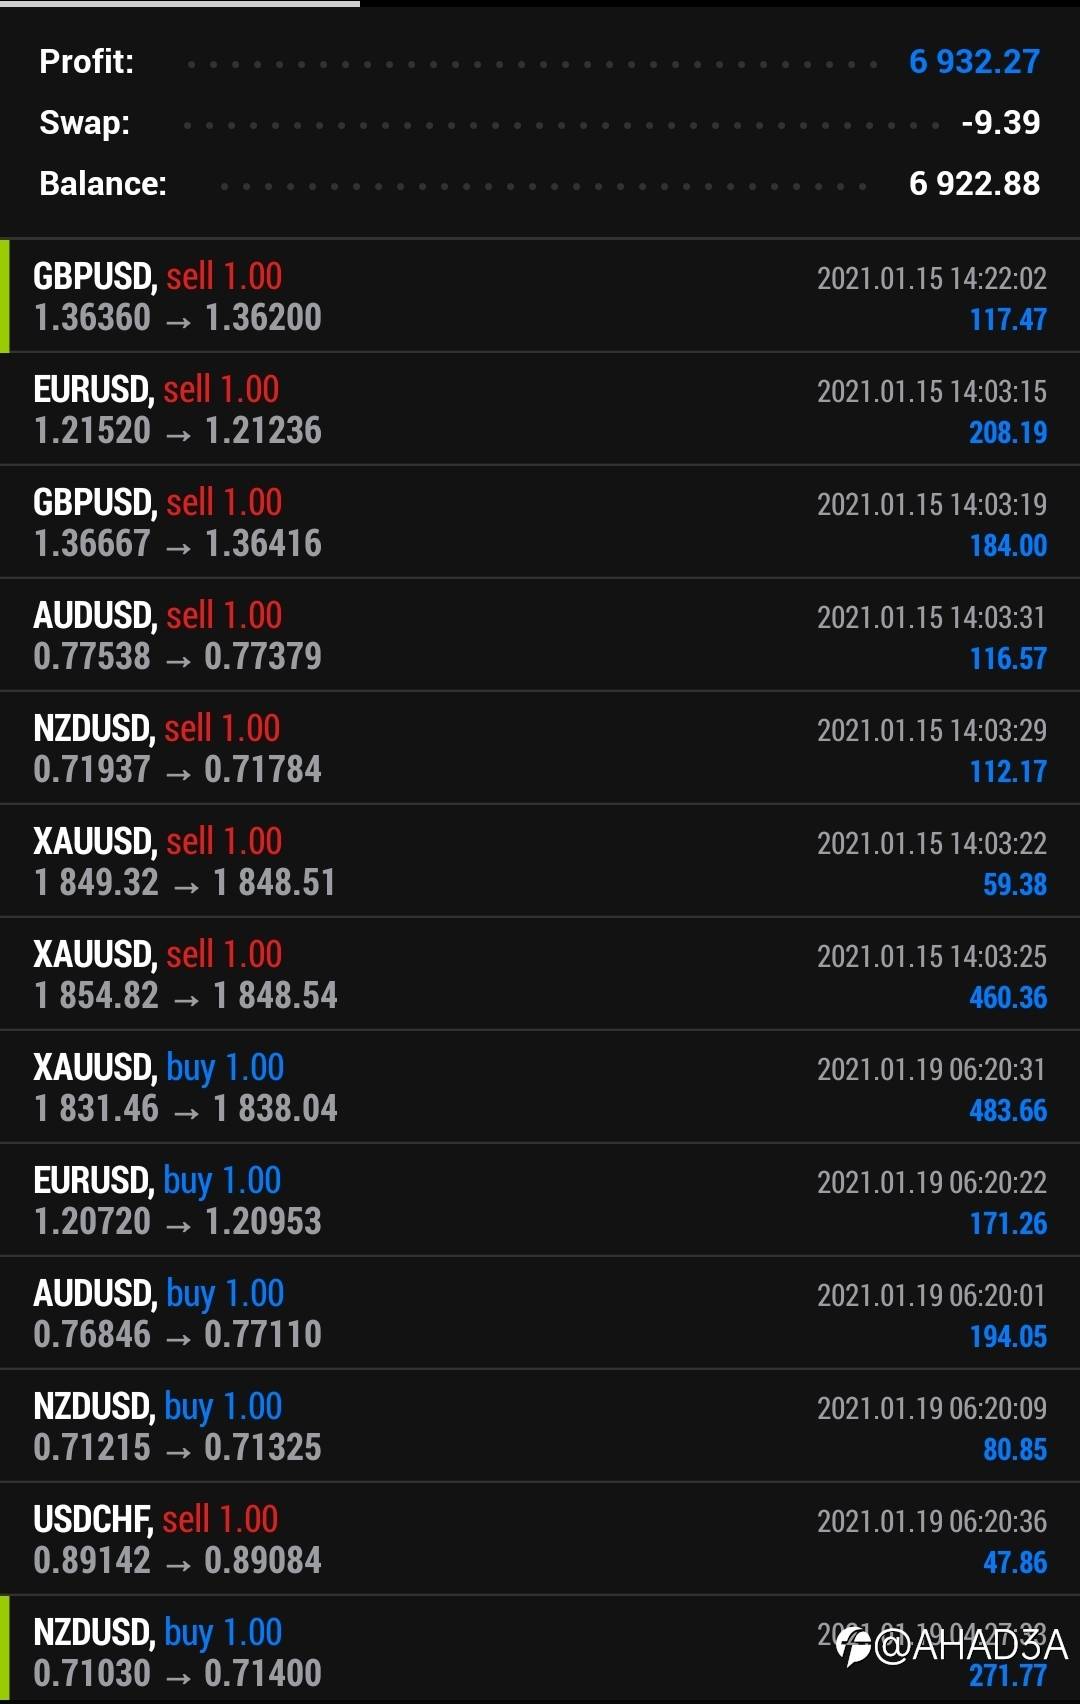Tap the Profit total 6 932.27
This screenshot has width=1080, height=1704.
pos(974,62)
